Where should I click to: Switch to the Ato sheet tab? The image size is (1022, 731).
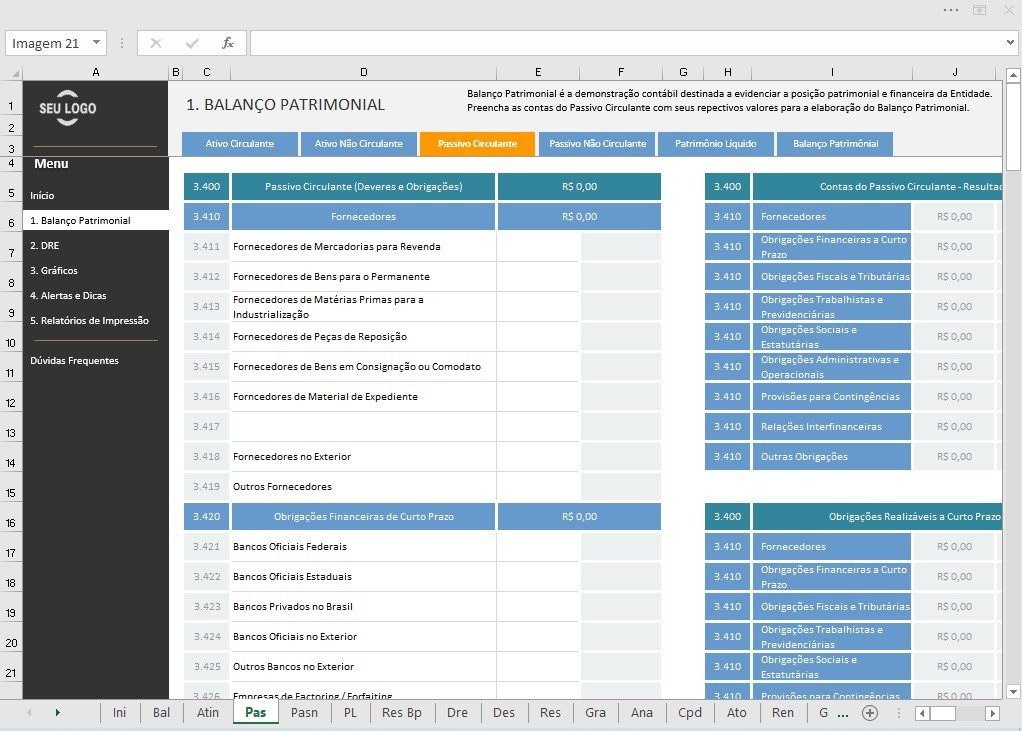(737, 713)
